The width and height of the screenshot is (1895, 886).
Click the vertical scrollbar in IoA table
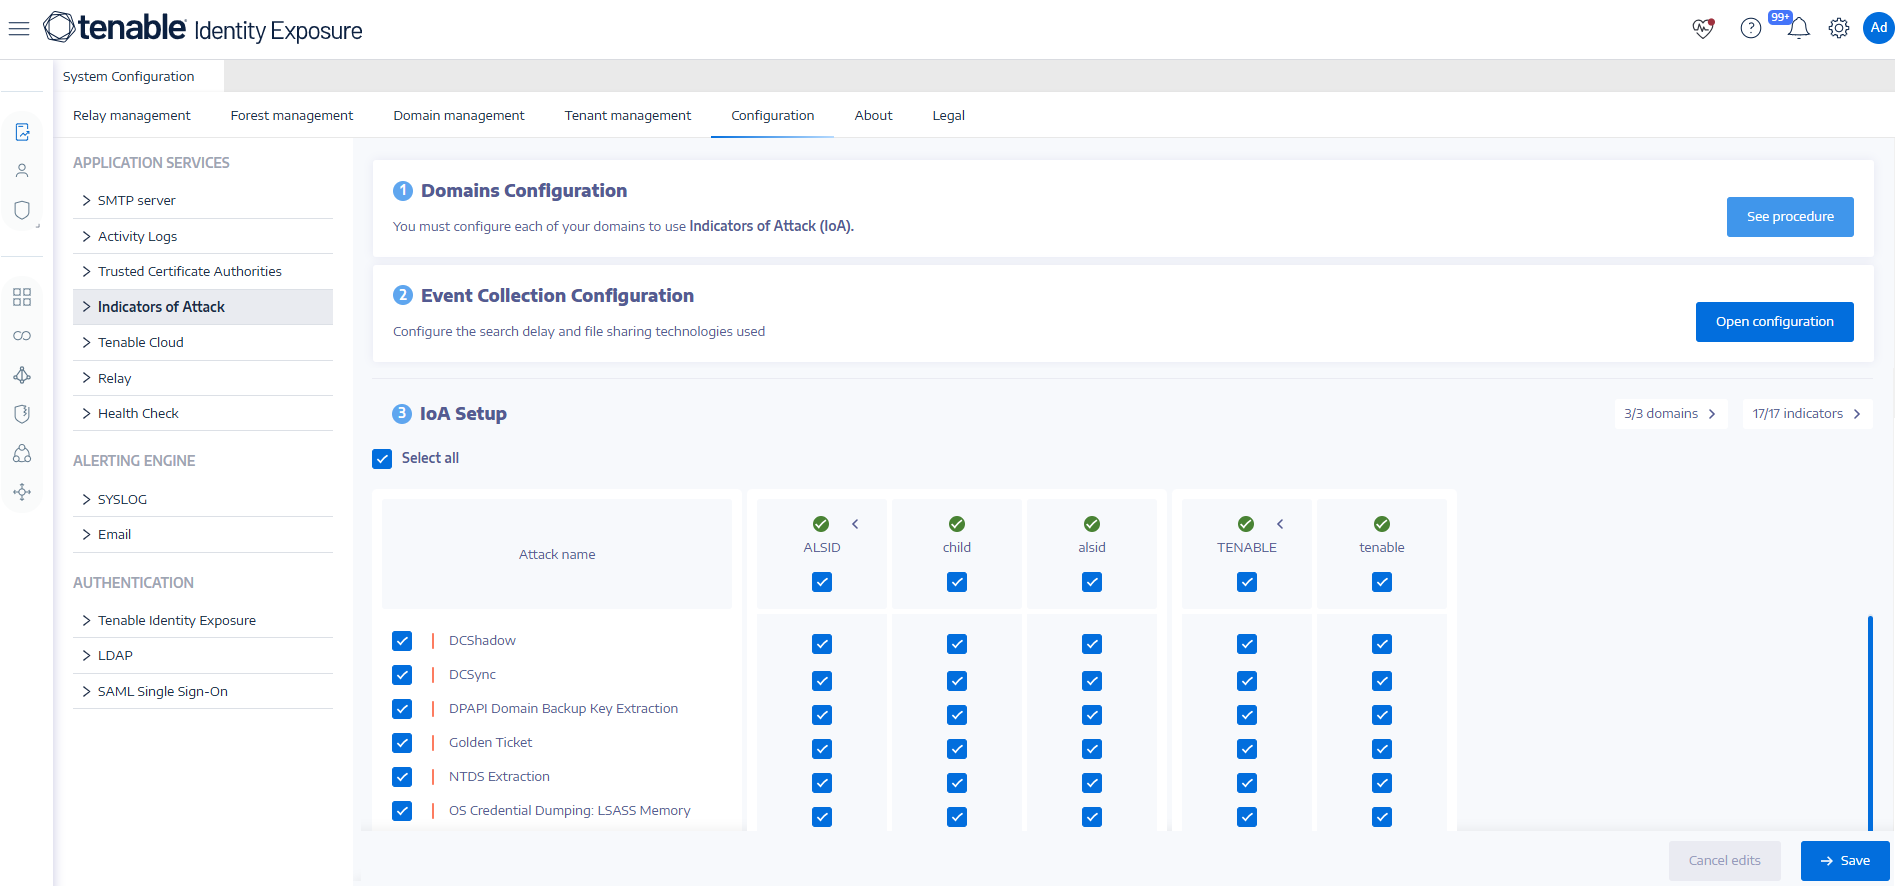1869,722
